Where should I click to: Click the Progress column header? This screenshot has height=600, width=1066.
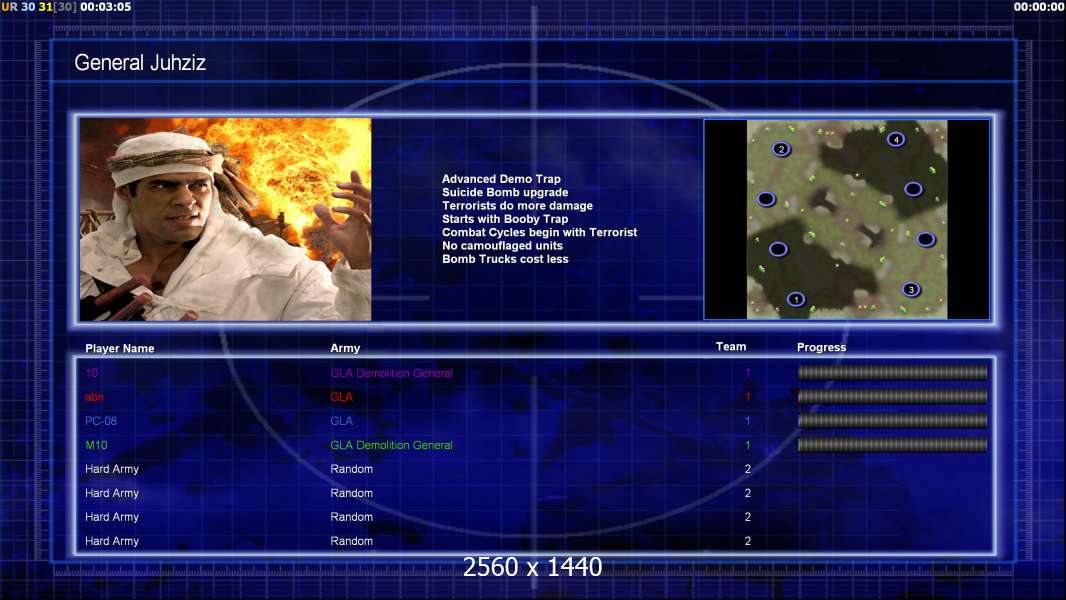click(x=821, y=347)
